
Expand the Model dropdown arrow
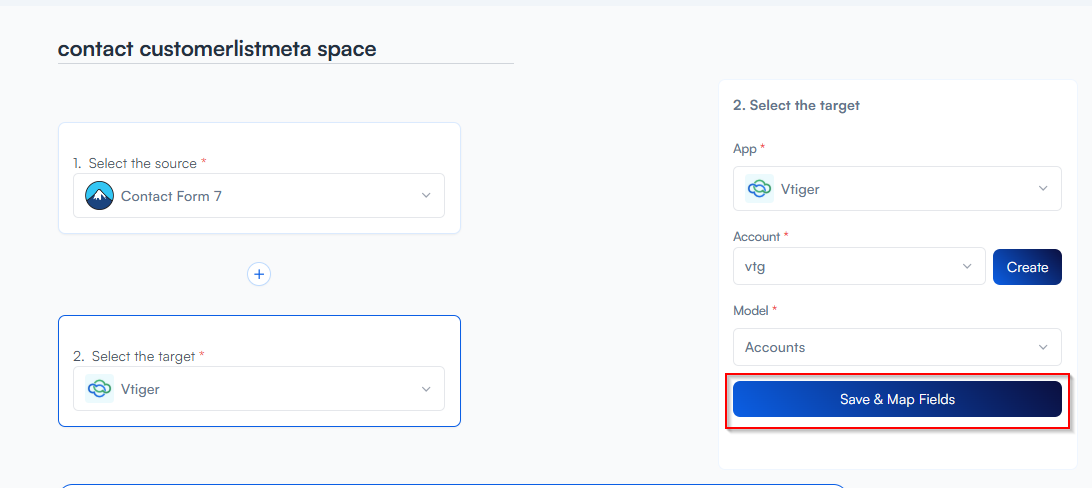(x=1043, y=347)
